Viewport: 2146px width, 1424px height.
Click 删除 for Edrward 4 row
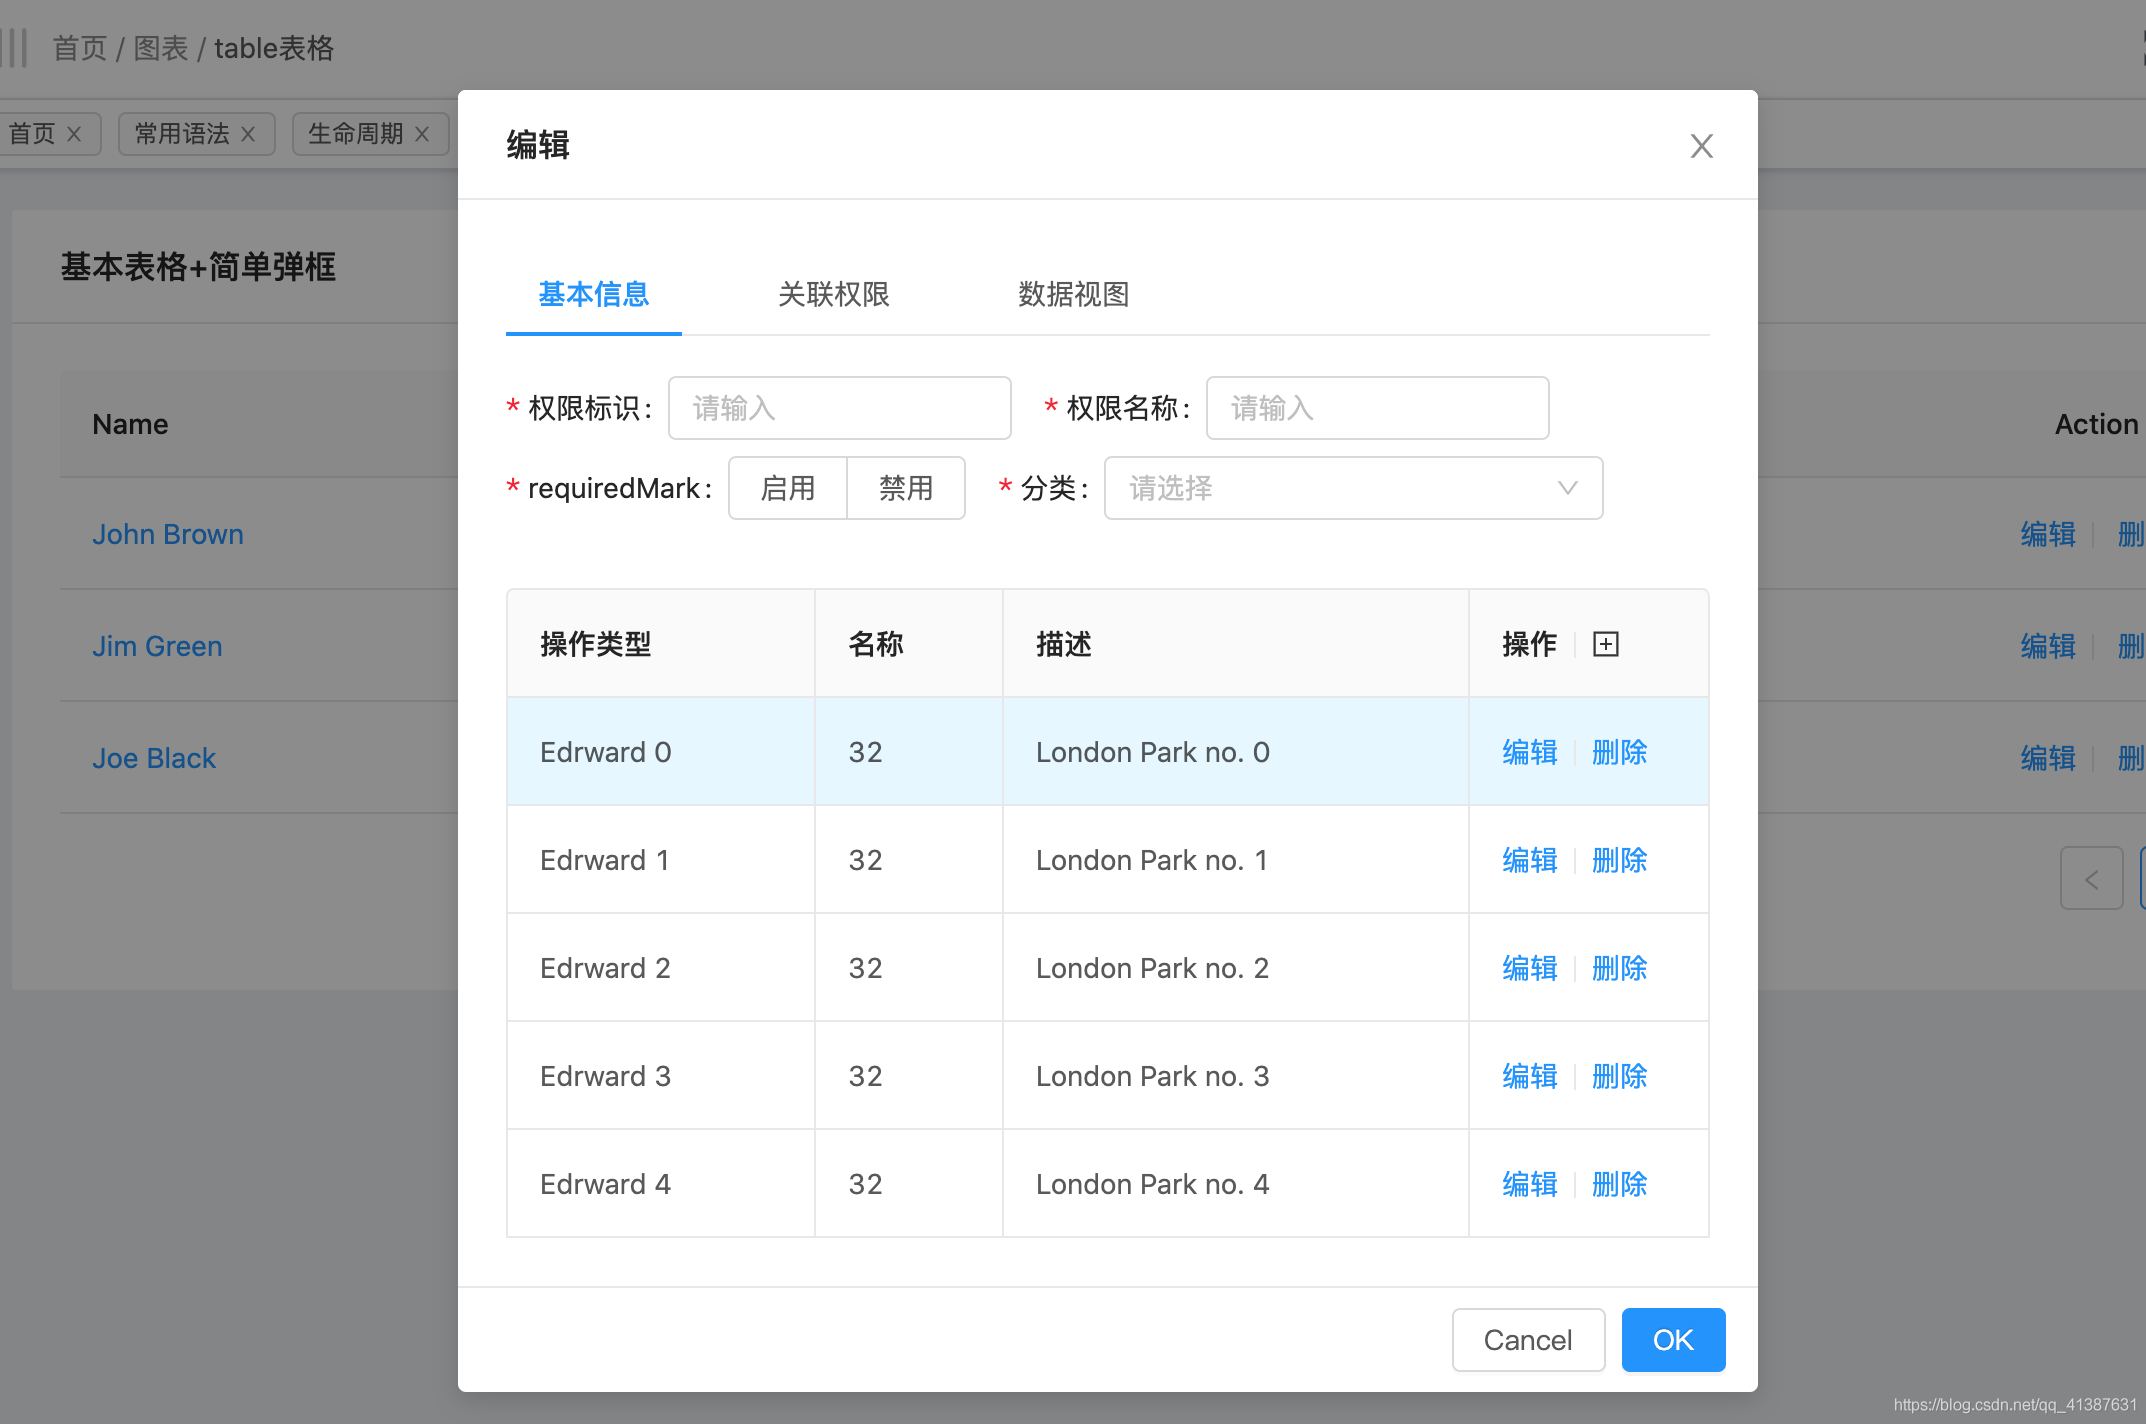[x=1618, y=1184]
